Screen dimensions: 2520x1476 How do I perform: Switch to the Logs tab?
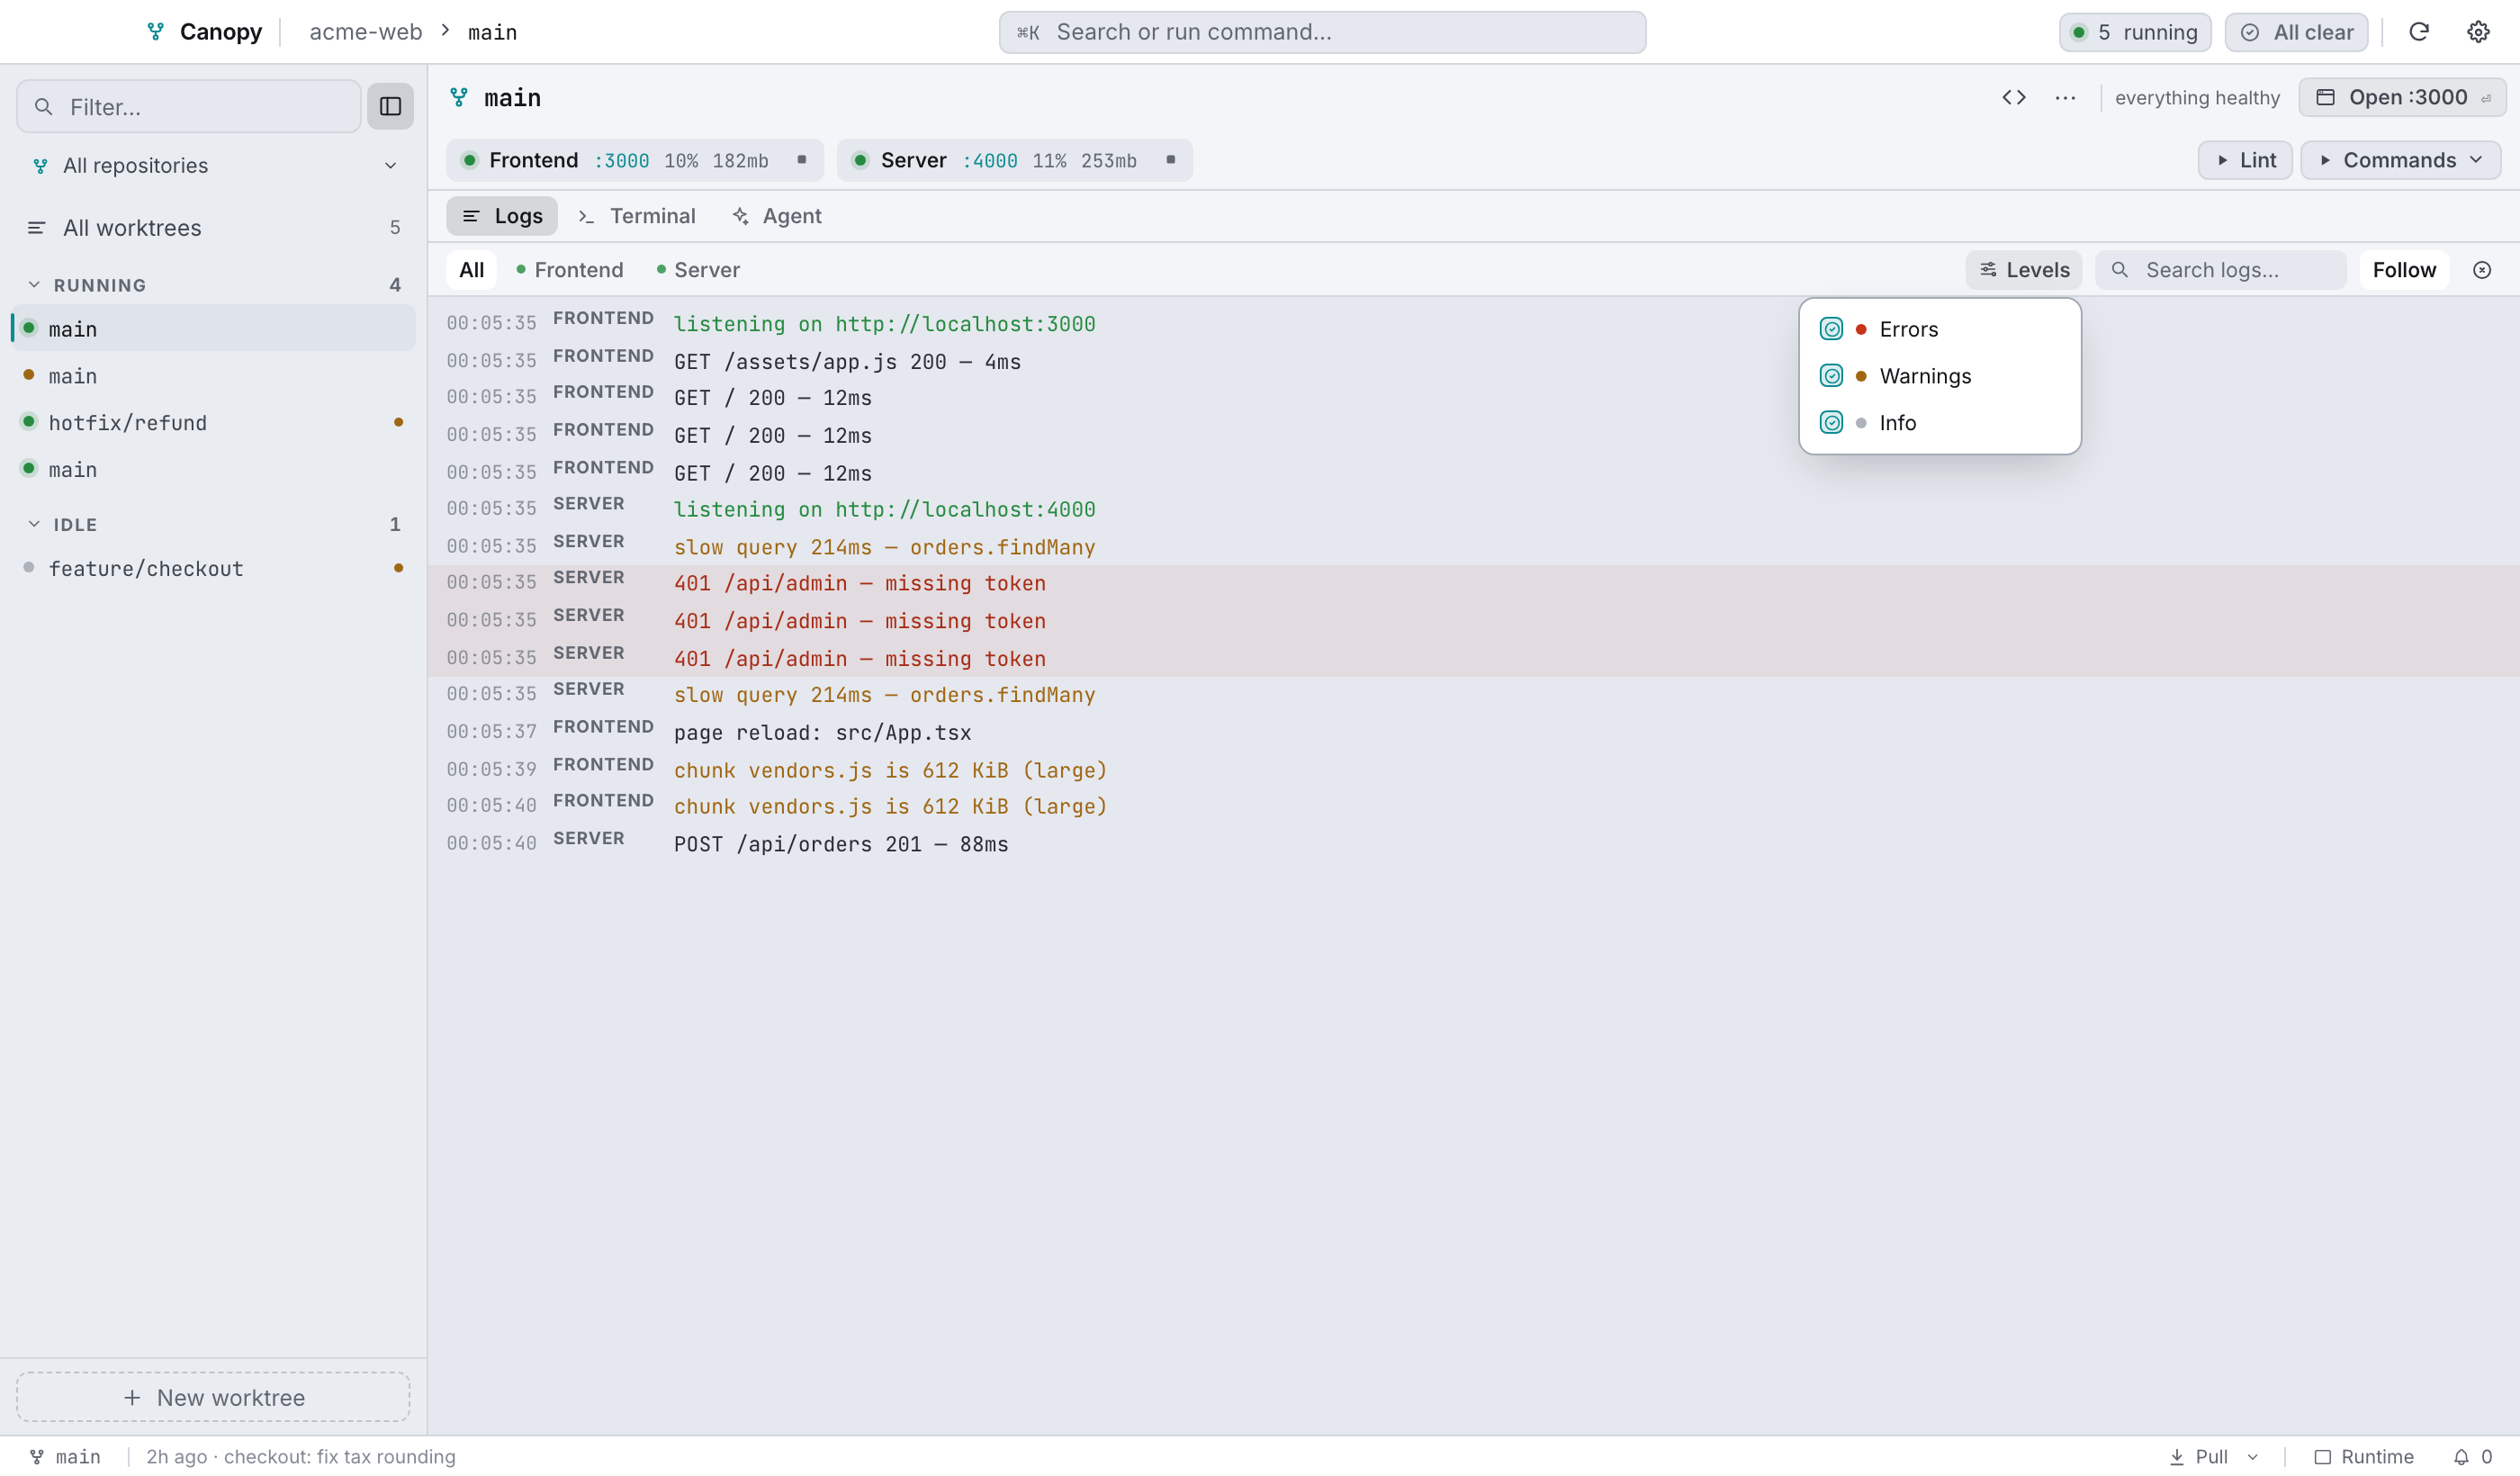pyautogui.click(x=502, y=216)
